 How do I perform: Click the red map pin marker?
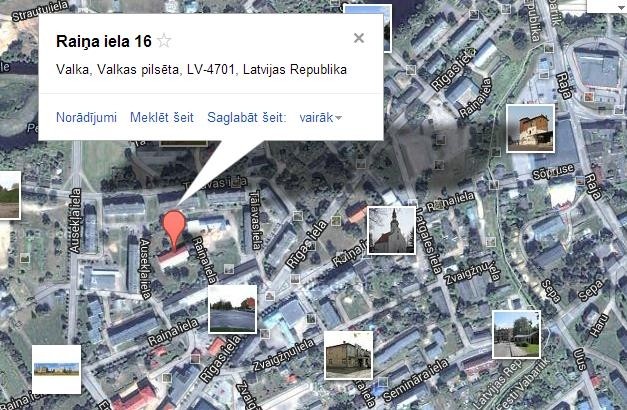[174, 229]
